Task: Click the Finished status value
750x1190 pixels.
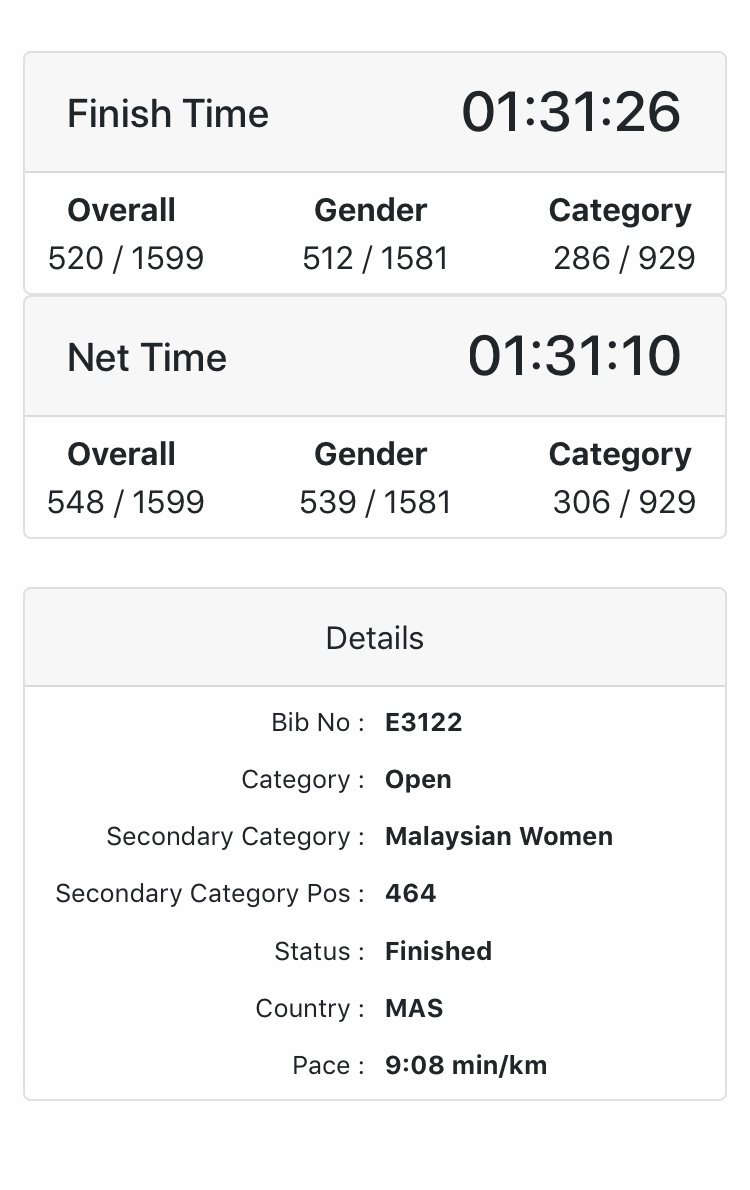Action: point(439,951)
